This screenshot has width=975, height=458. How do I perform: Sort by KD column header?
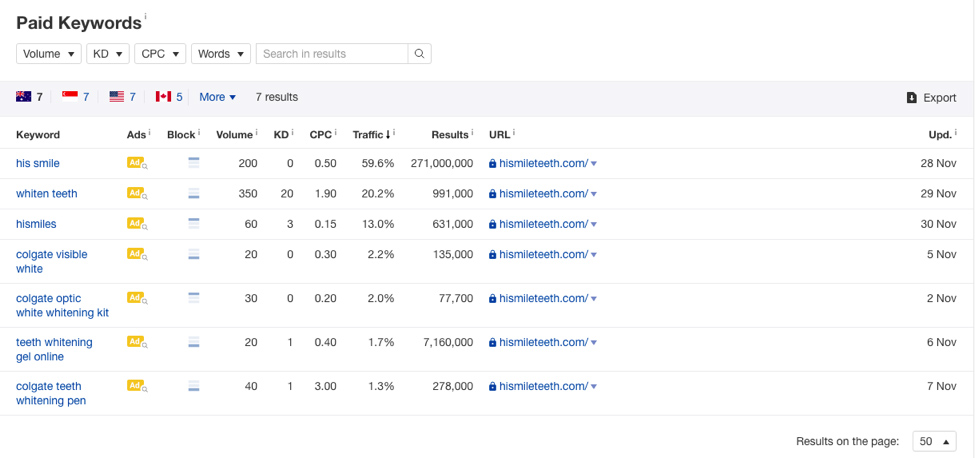[281, 135]
